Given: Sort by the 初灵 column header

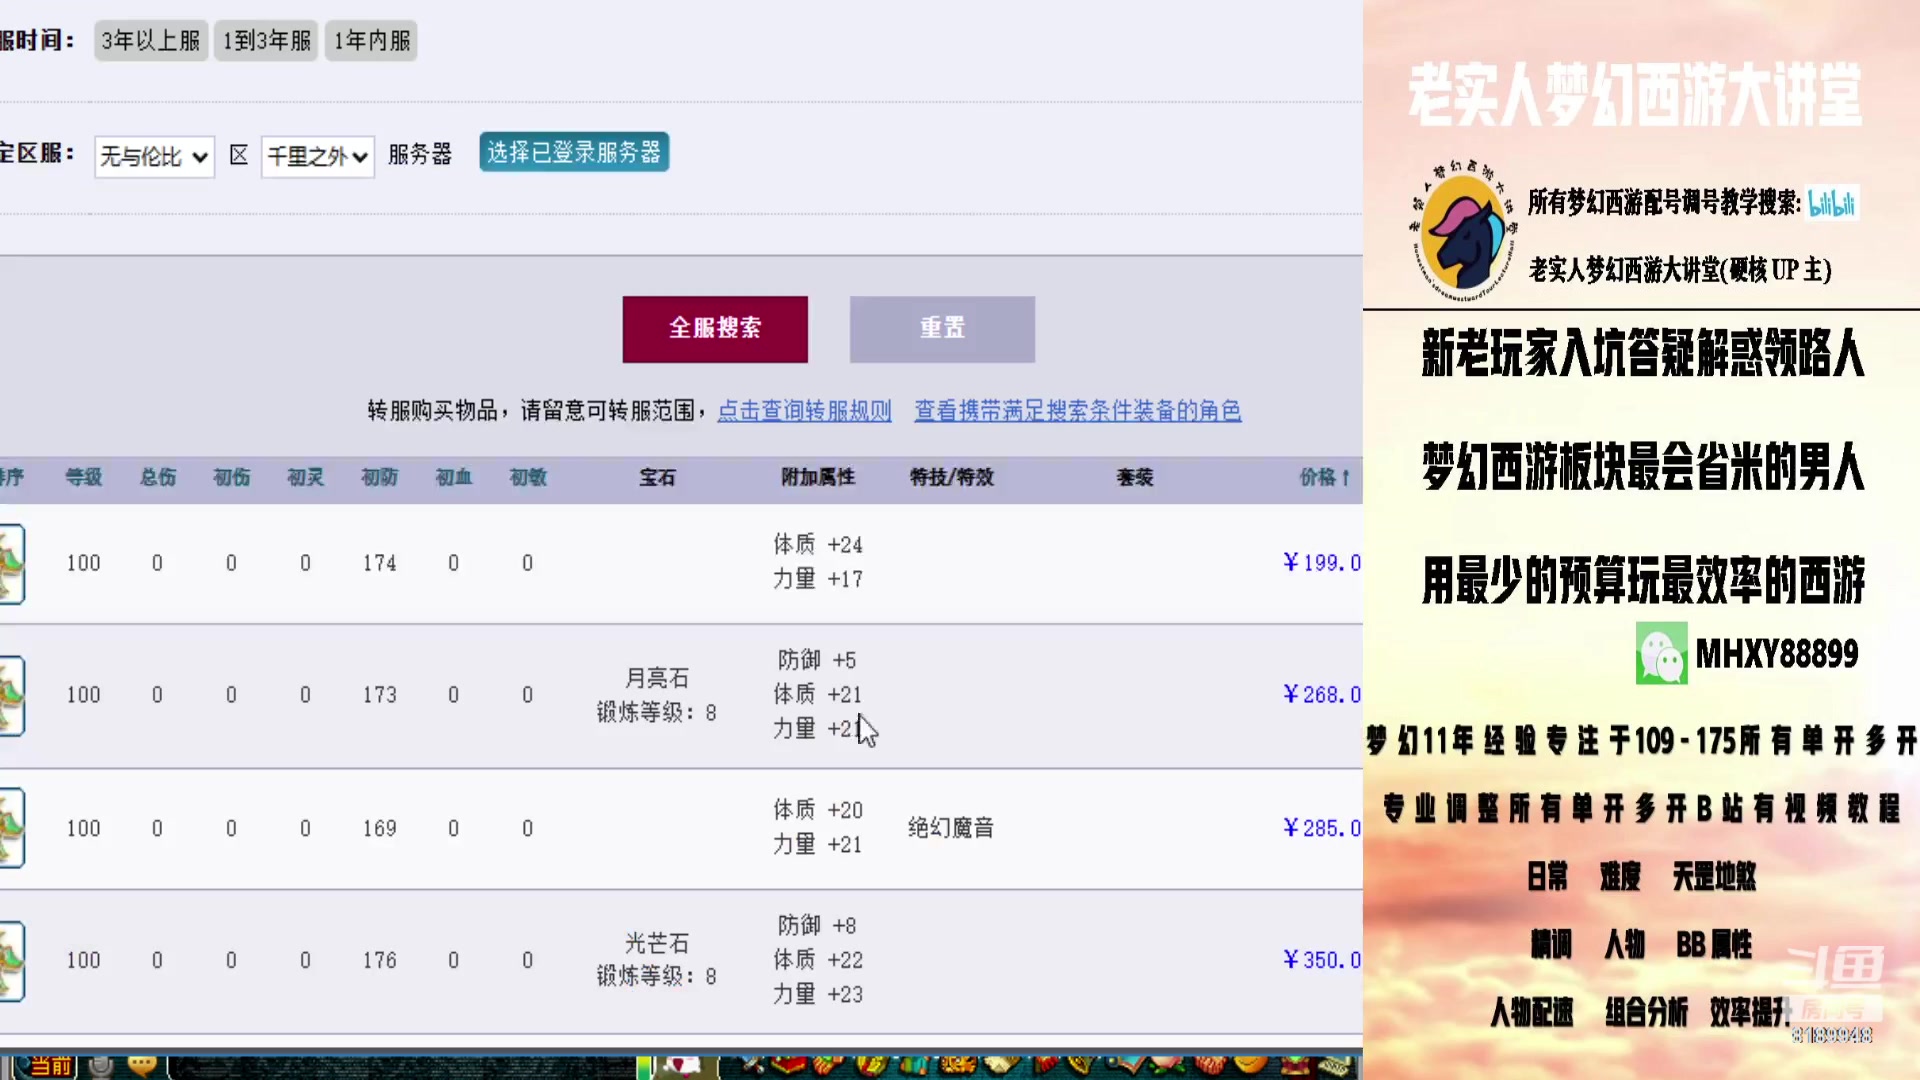Looking at the screenshot, I should [x=306, y=478].
